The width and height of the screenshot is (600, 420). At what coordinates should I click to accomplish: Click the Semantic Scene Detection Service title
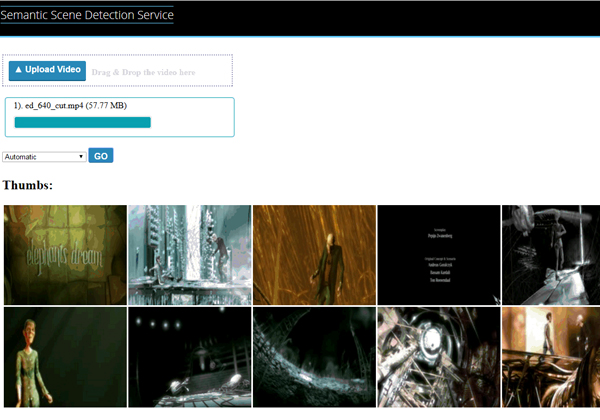pos(86,15)
